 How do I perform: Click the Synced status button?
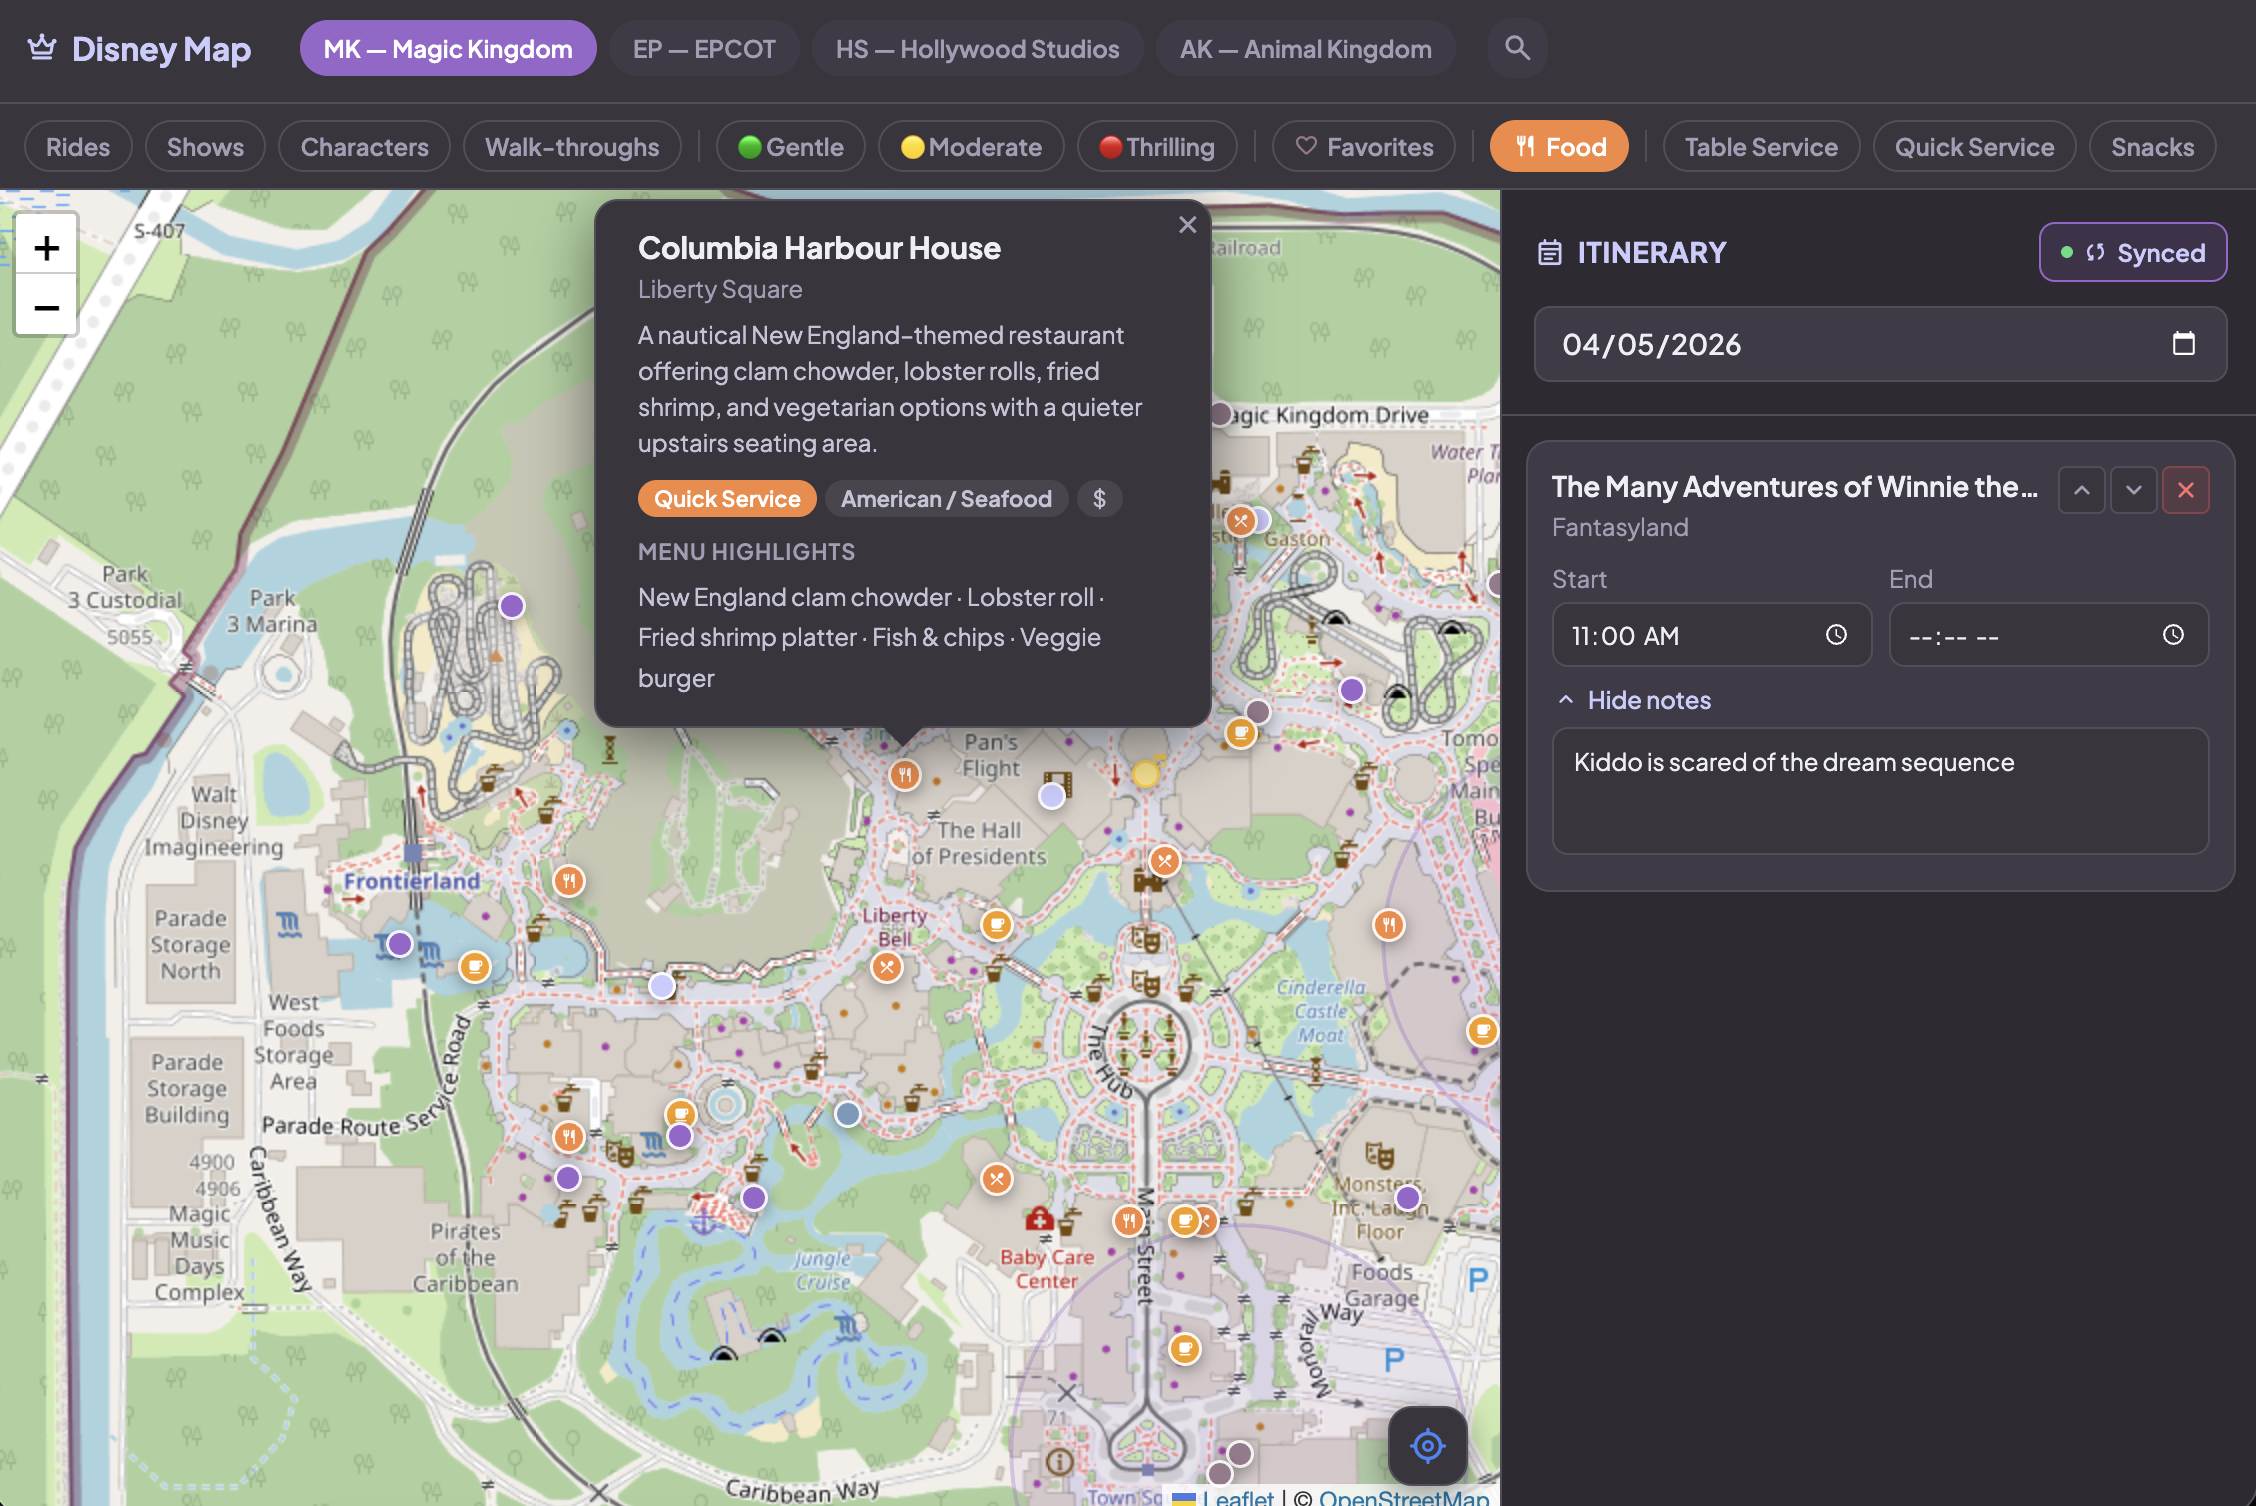point(2133,252)
